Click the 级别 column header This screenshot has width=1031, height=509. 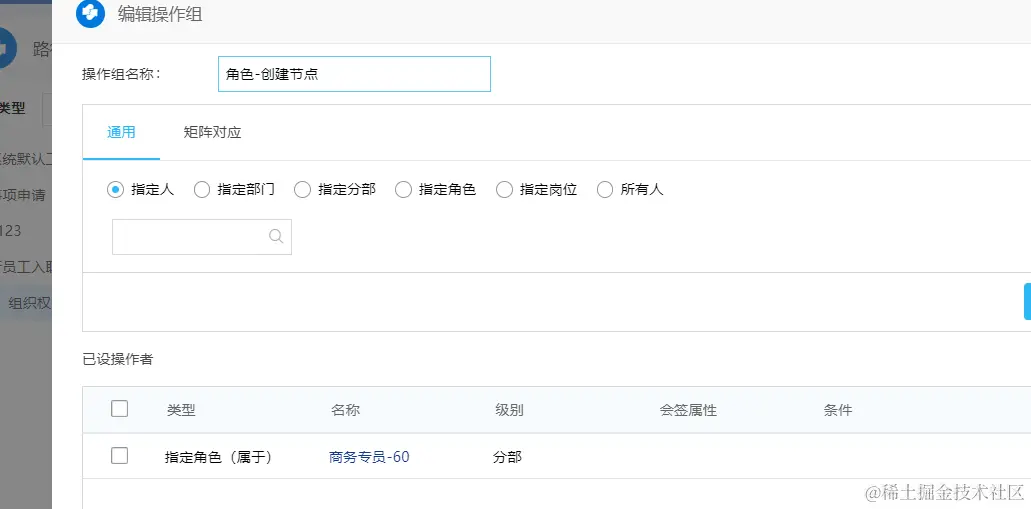click(510, 410)
